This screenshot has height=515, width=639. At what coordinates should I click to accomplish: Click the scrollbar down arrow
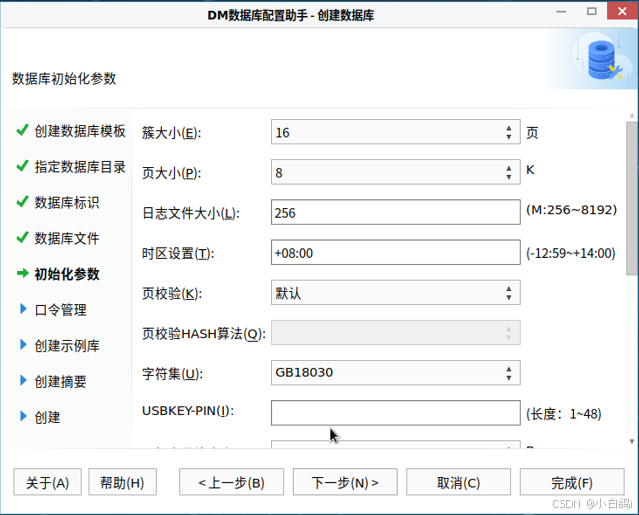tap(632, 442)
